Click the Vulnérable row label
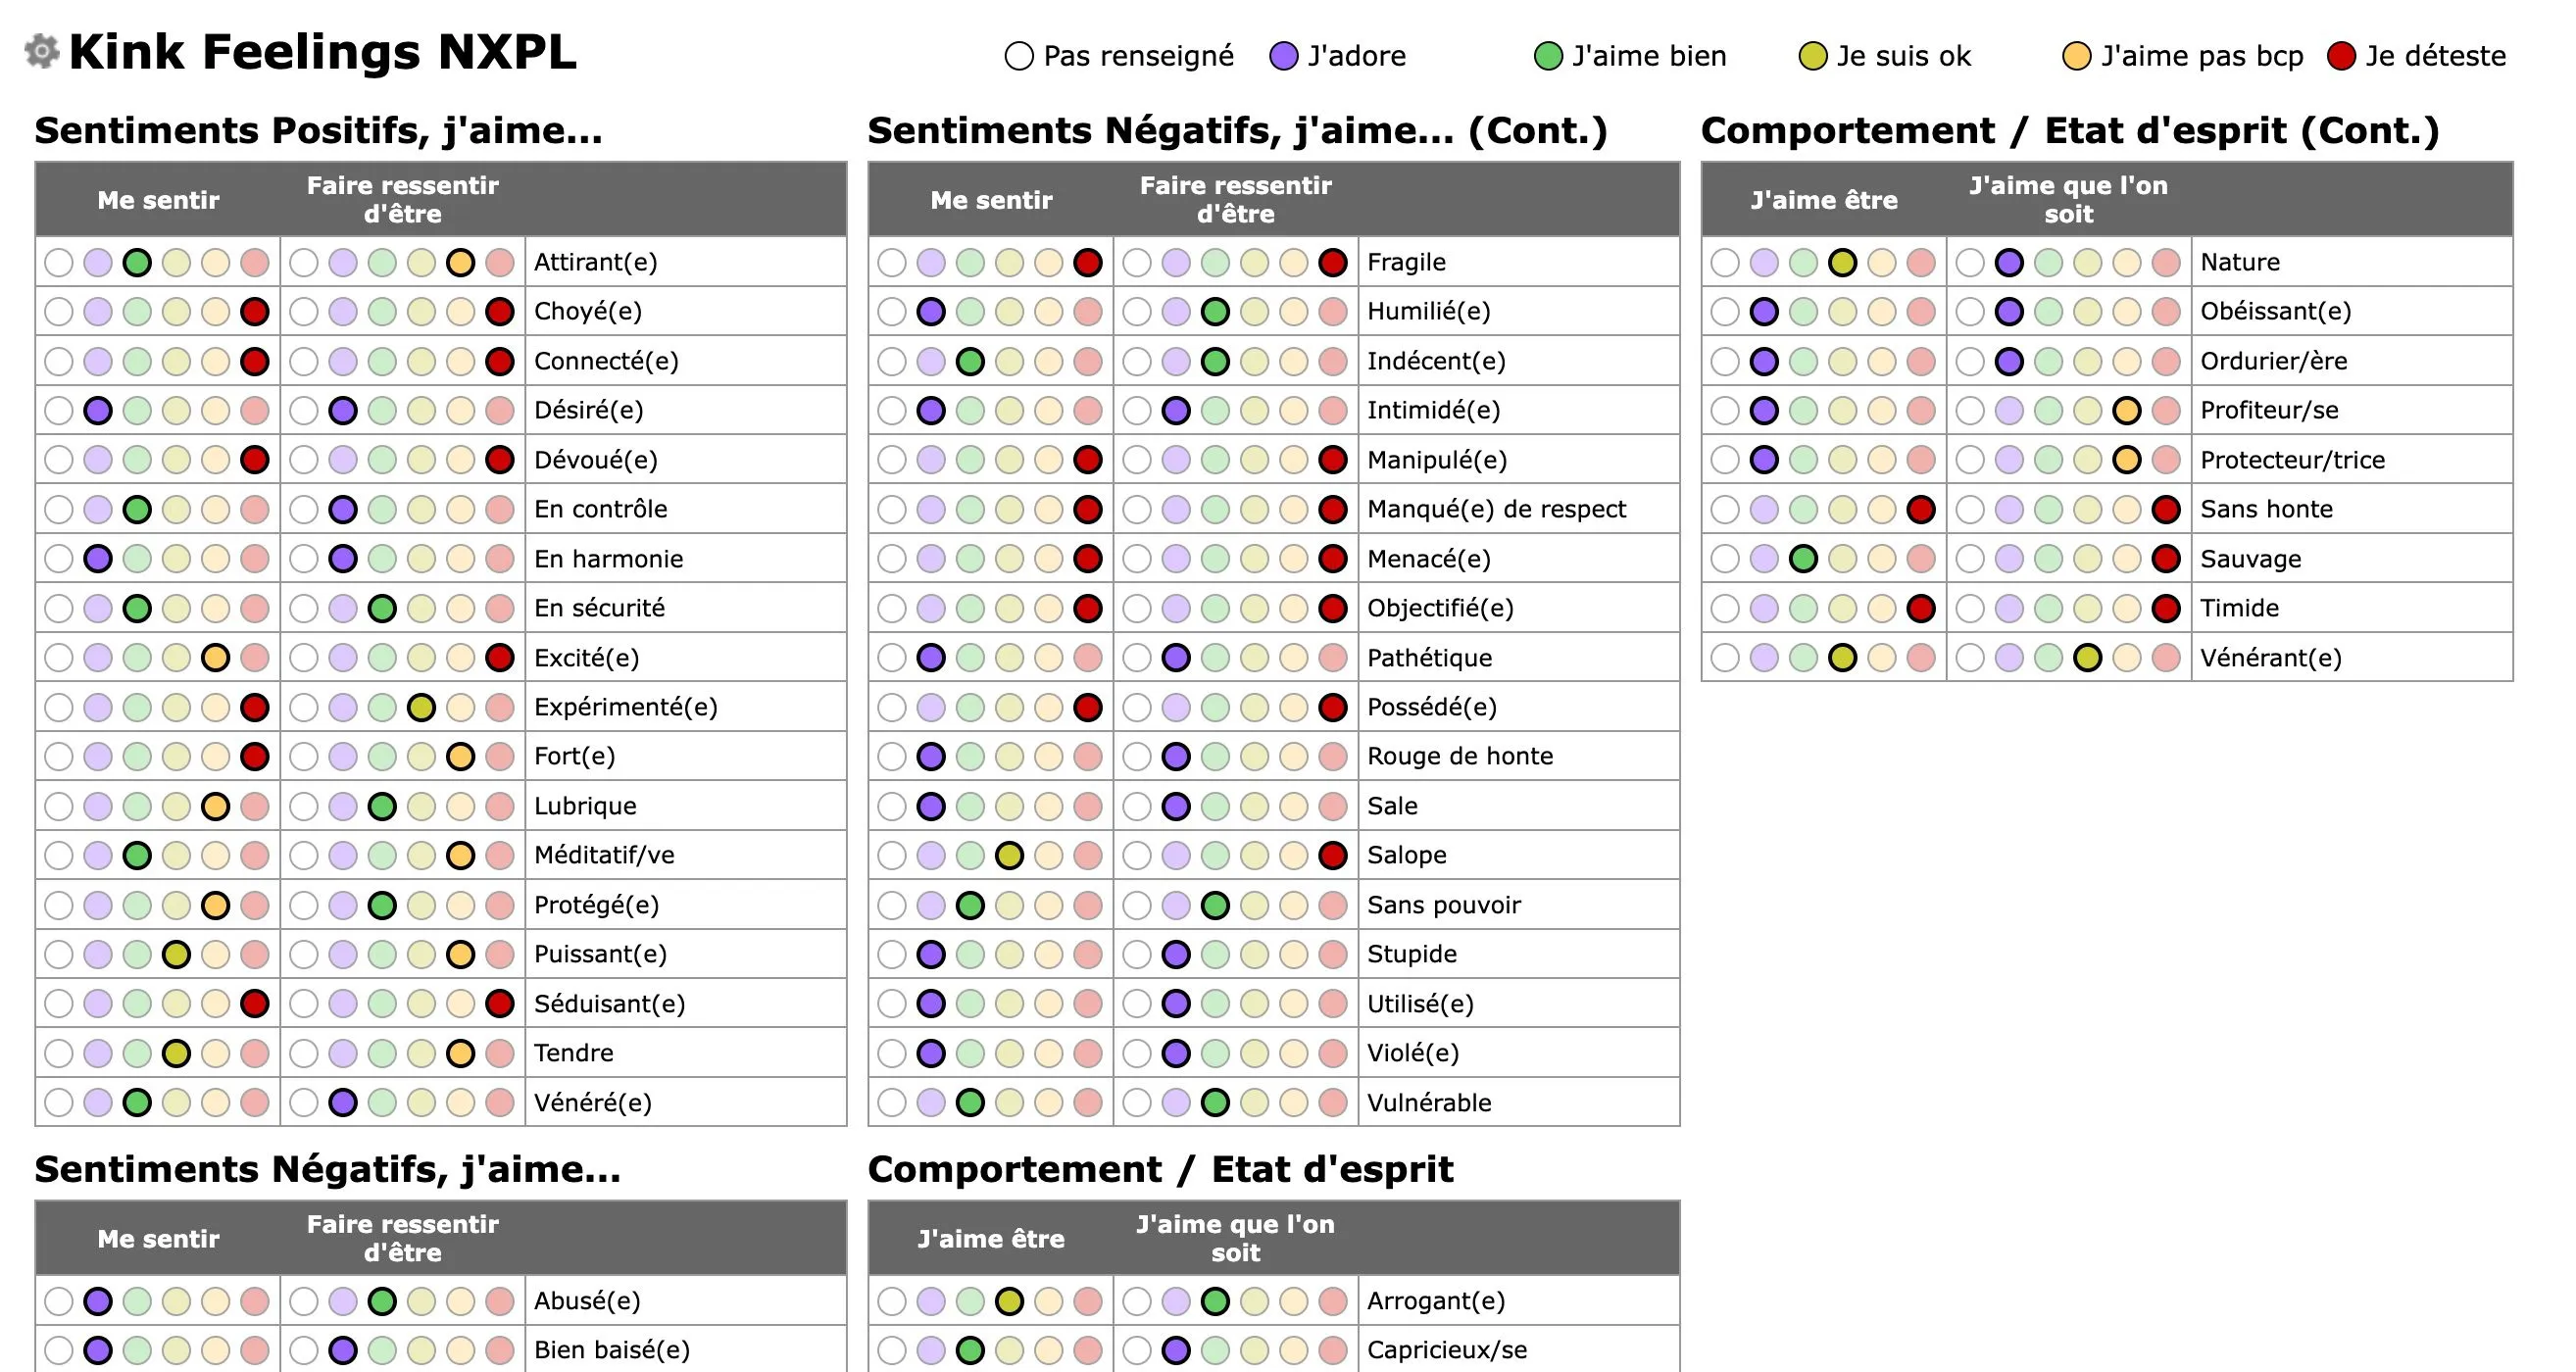The height and width of the screenshot is (1372, 2576). pyautogui.click(x=1429, y=1103)
